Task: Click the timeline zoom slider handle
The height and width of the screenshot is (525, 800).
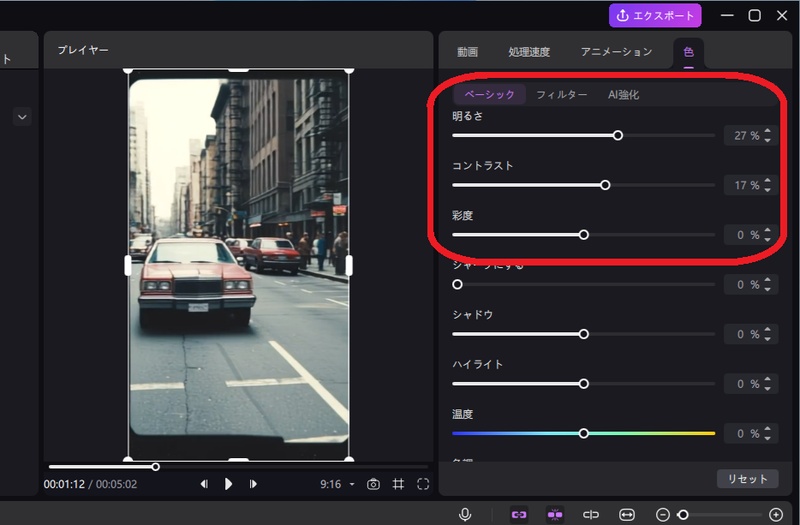Action: pyautogui.click(x=683, y=514)
